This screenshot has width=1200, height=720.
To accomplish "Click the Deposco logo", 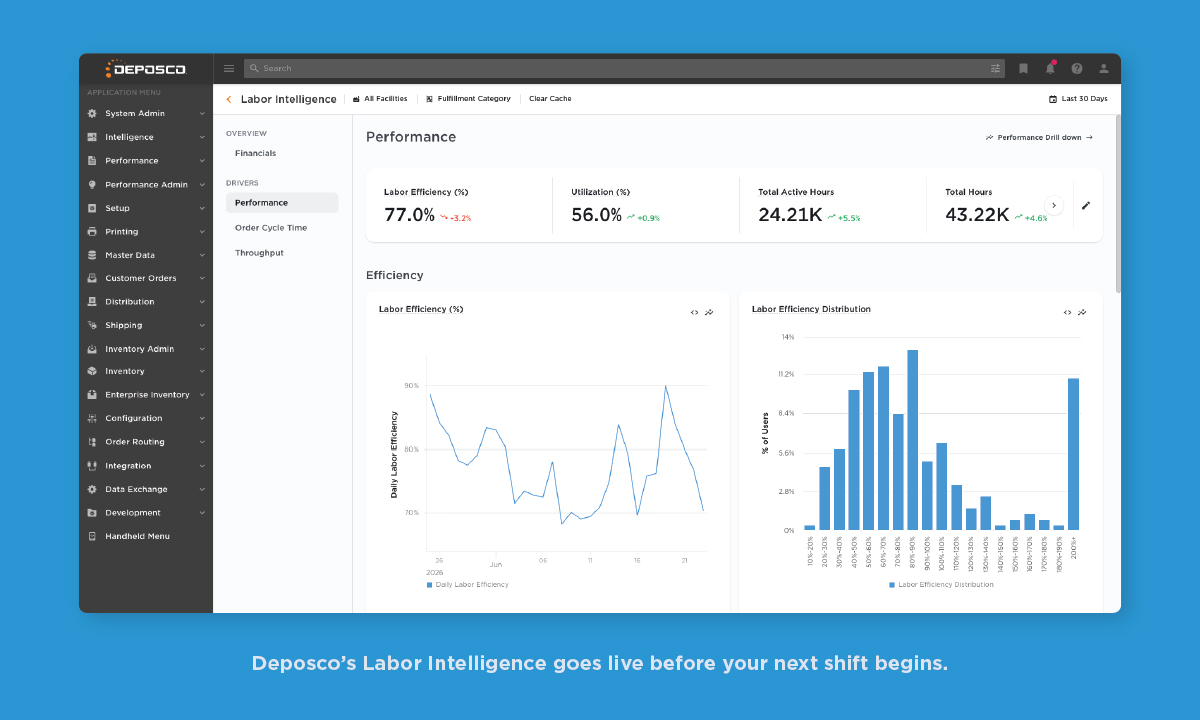I will coord(145,69).
